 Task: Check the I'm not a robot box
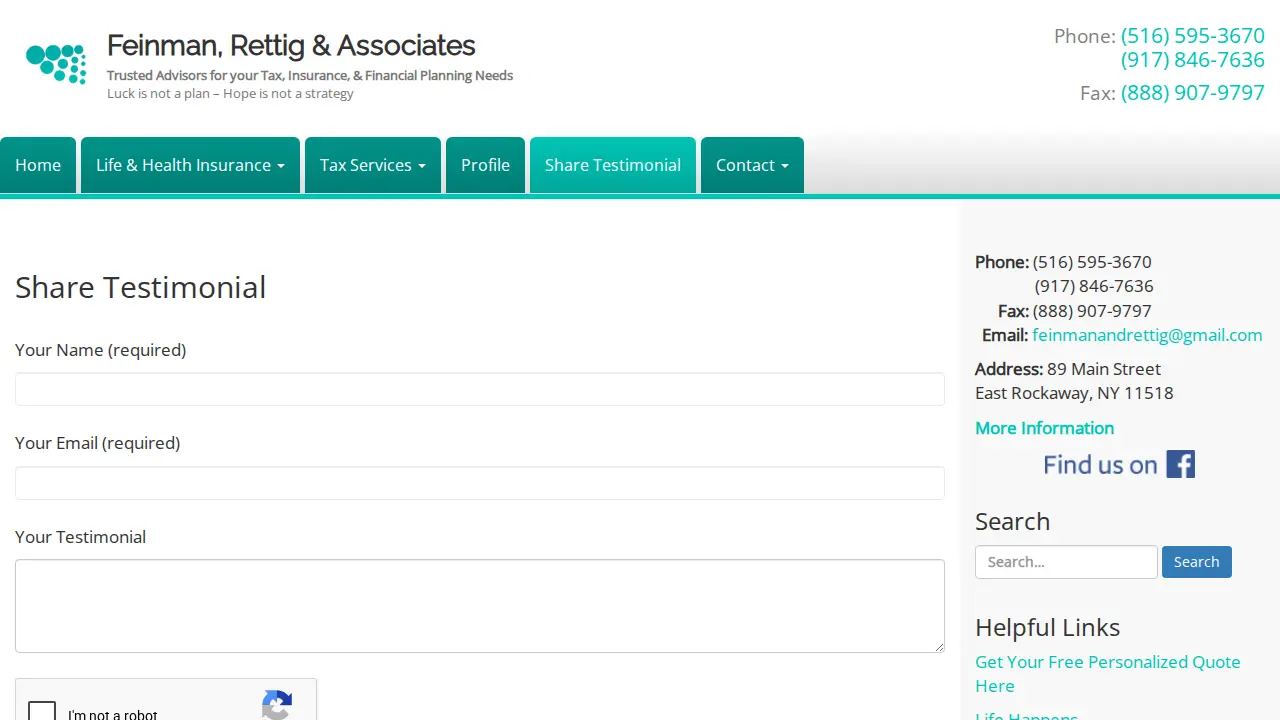click(x=42, y=711)
